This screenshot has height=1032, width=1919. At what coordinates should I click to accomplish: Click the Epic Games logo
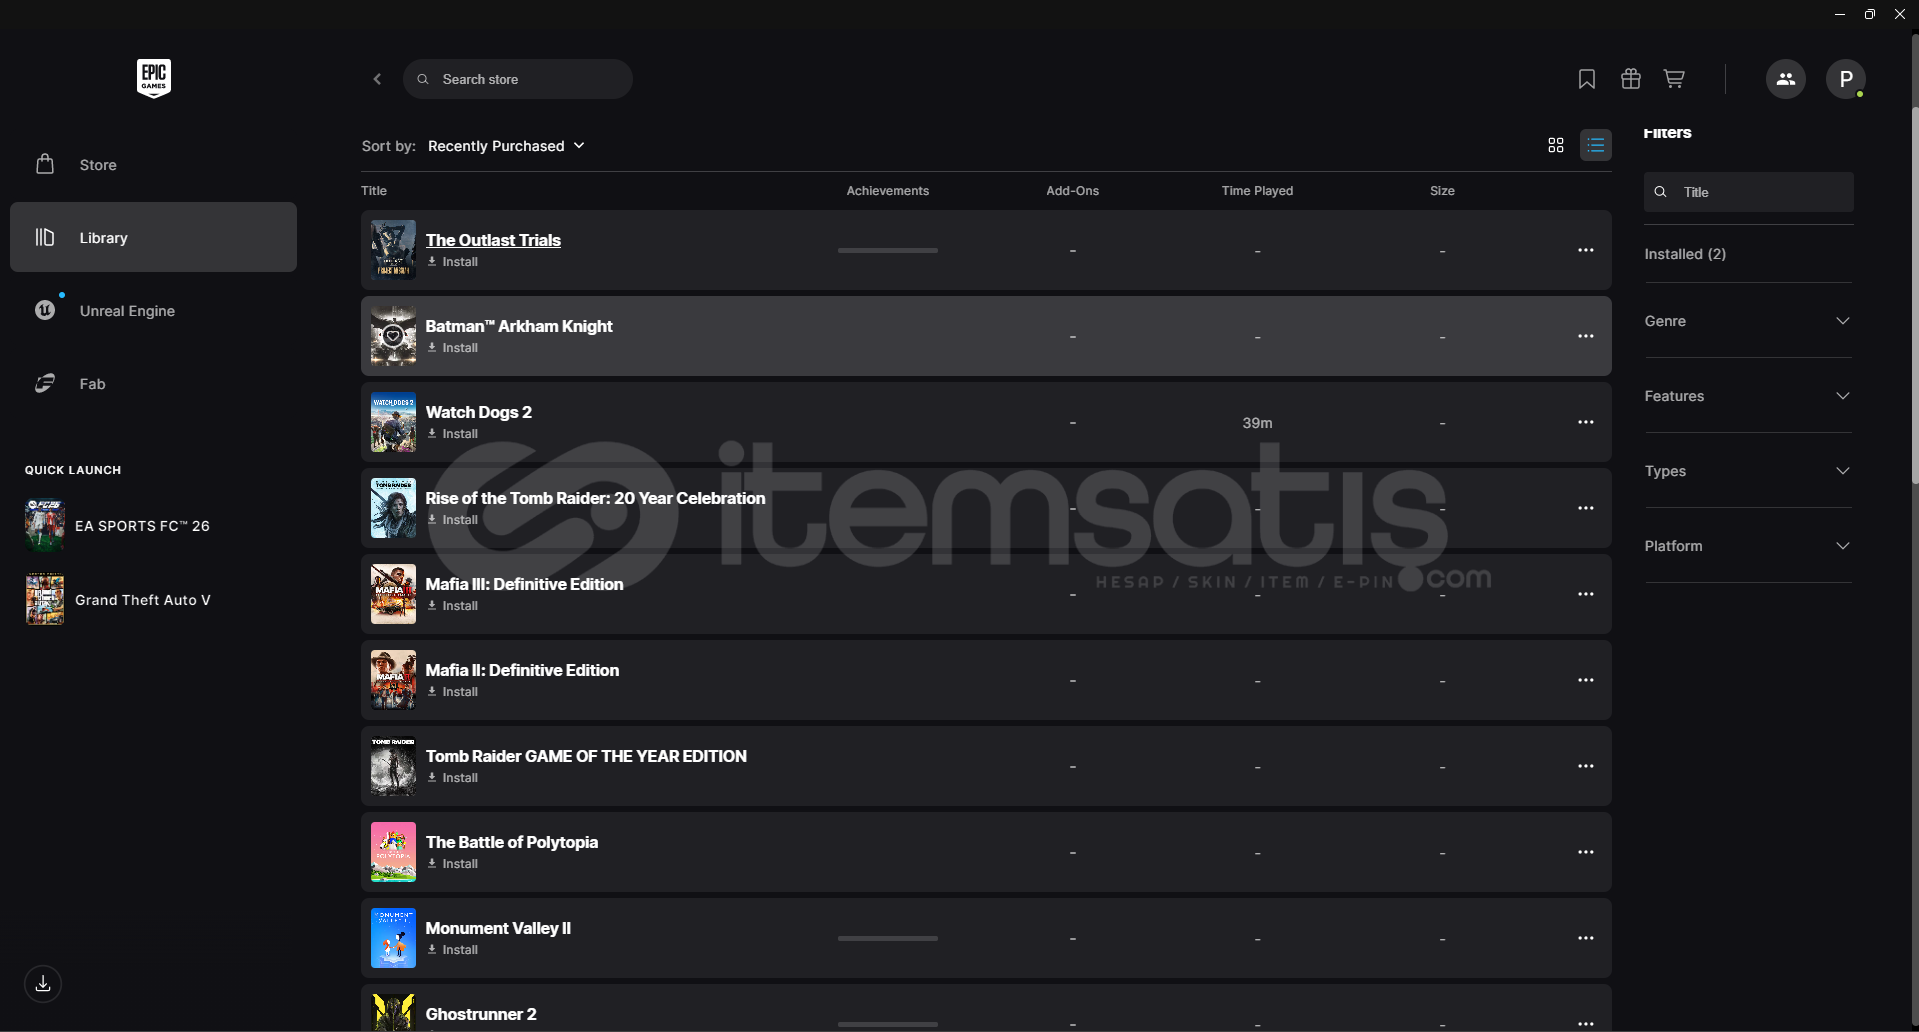[154, 78]
